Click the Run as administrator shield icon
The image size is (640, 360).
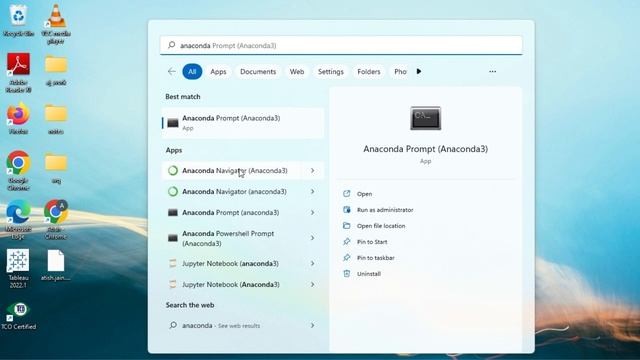pyautogui.click(x=347, y=209)
